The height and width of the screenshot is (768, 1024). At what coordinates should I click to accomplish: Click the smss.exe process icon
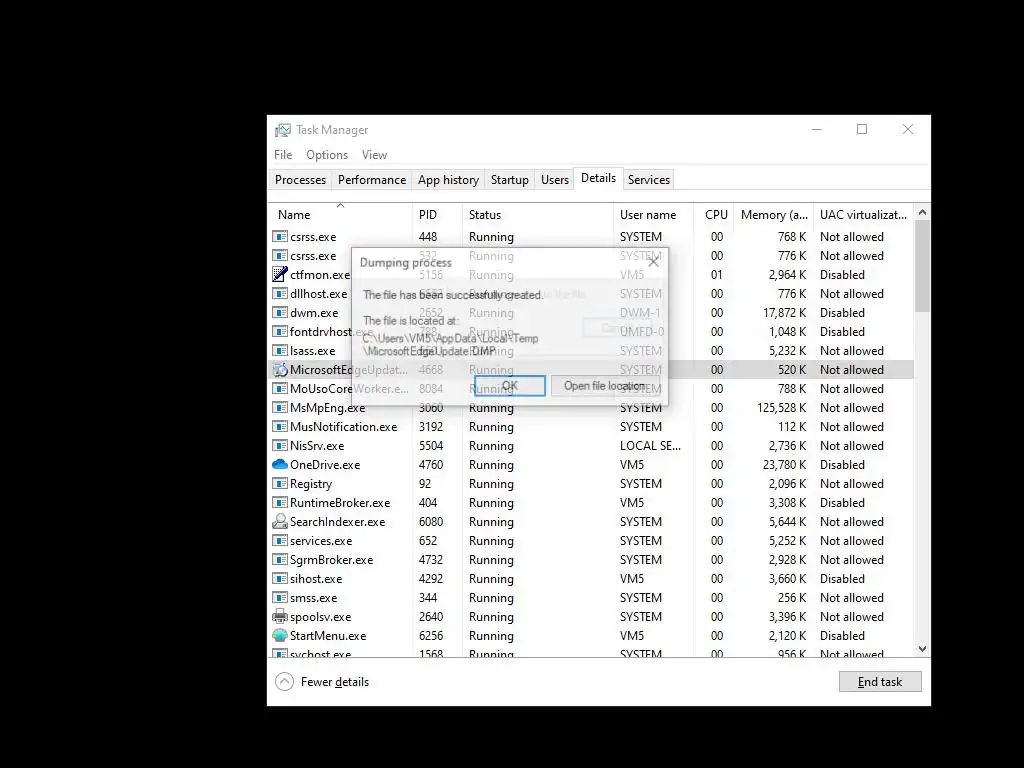[x=280, y=597]
